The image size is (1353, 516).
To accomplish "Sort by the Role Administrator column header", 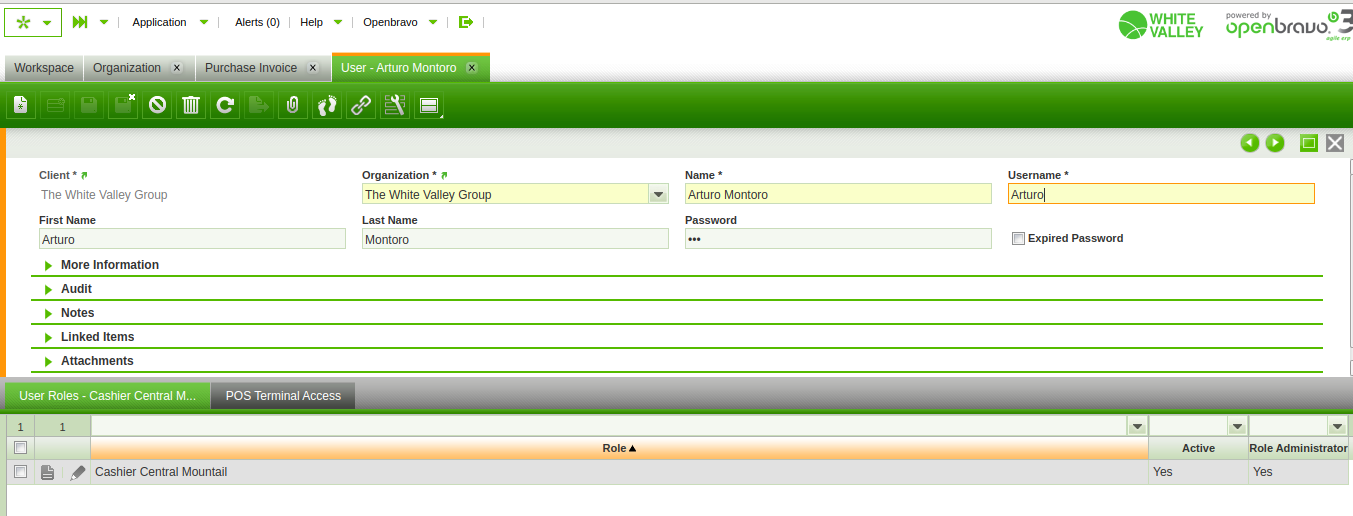I will pos(1298,448).
